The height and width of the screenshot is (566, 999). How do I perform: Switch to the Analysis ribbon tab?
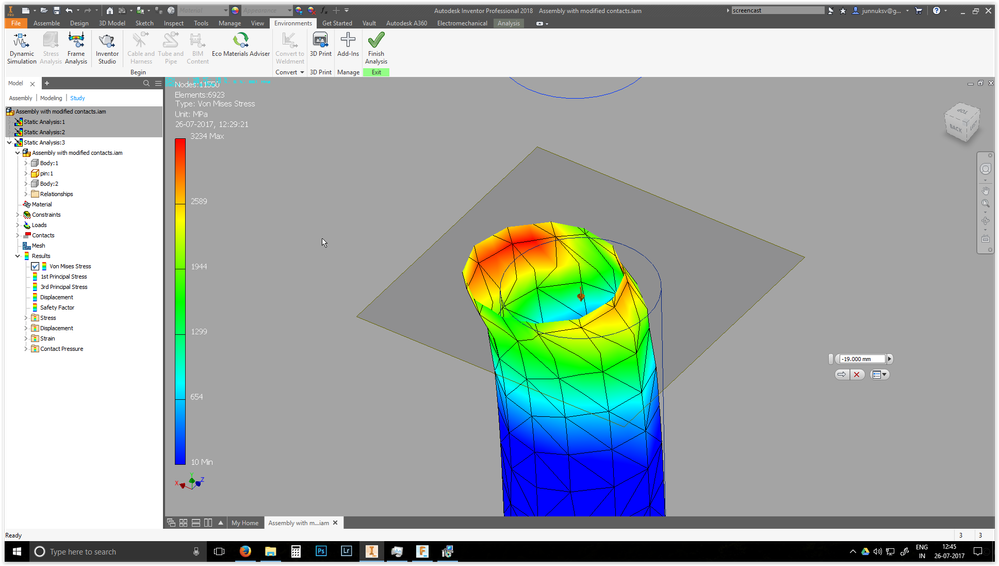click(x=508, y=23)
